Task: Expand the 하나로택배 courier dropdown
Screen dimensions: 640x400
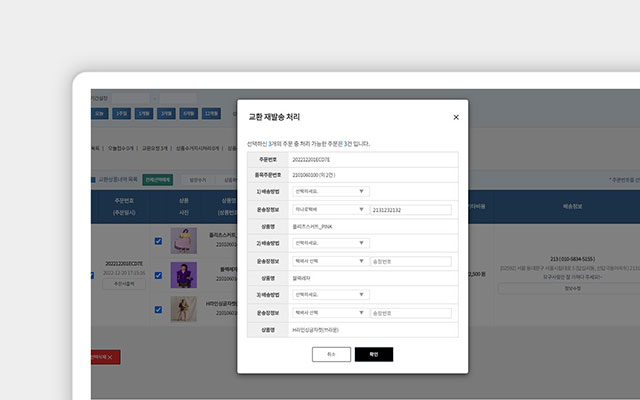Action: pos(329,209)
